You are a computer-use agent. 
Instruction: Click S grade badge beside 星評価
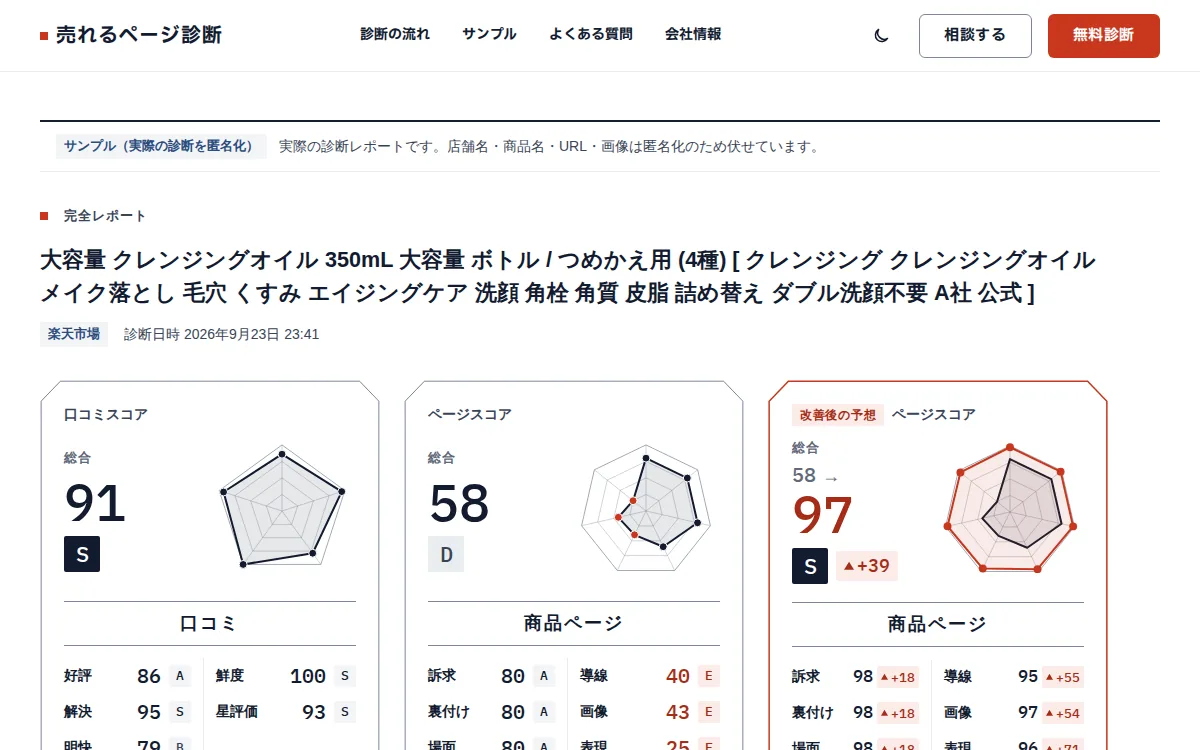point(345,712)
